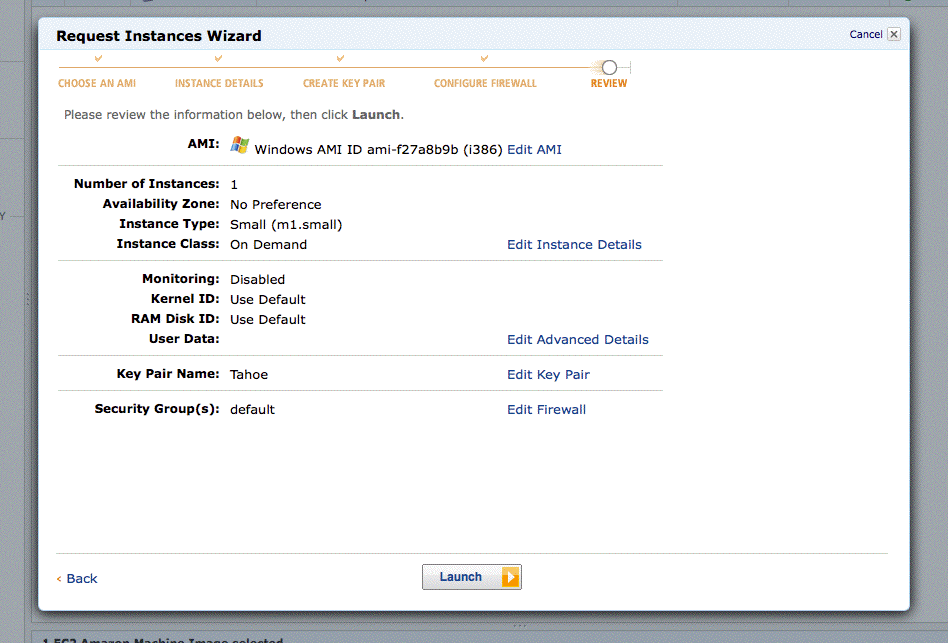Image resolution: width=948 pixels, height=643 pixels.
Task: Click the Cancel link in the header
Action: (865, 34)
